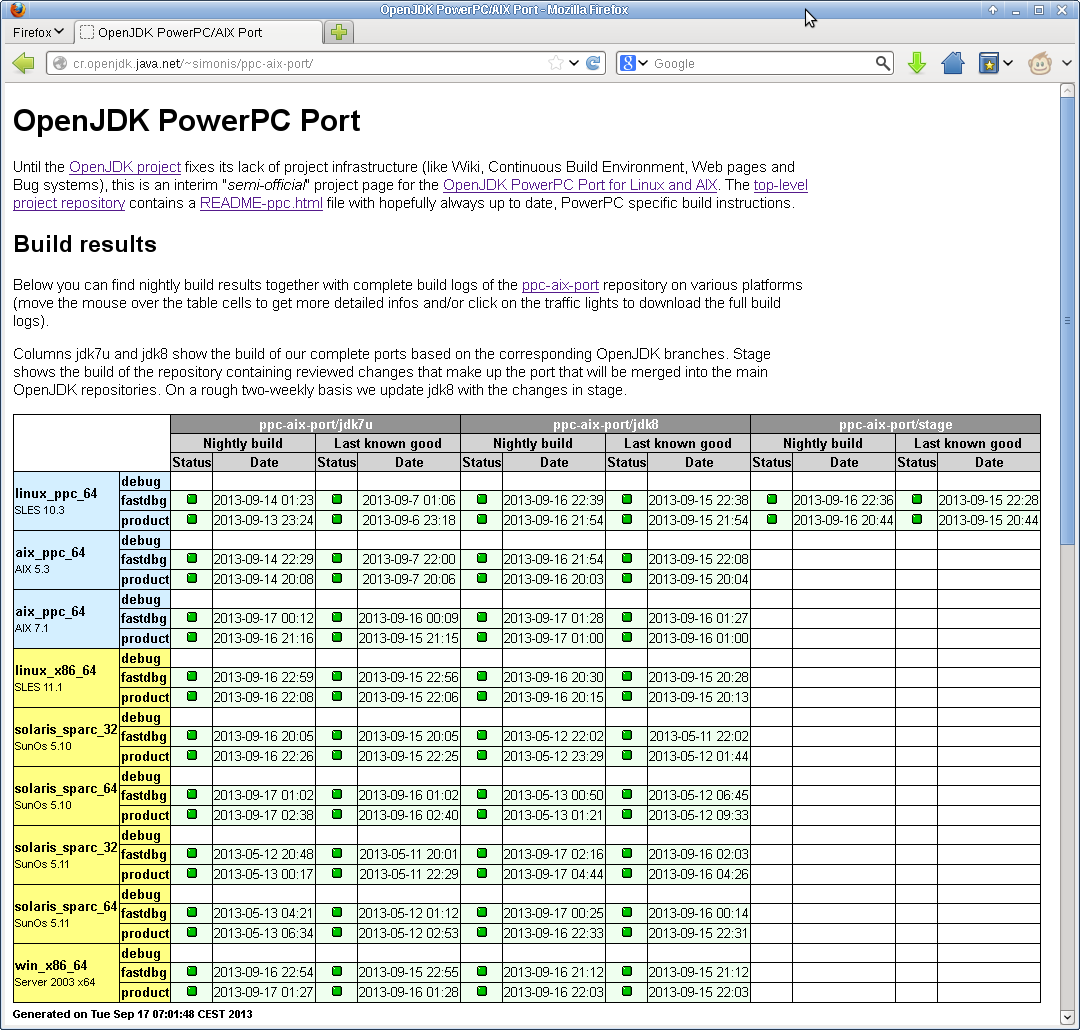Open new tab with plus icon
Viewport: 1080px width, 1030px height.
339,32
